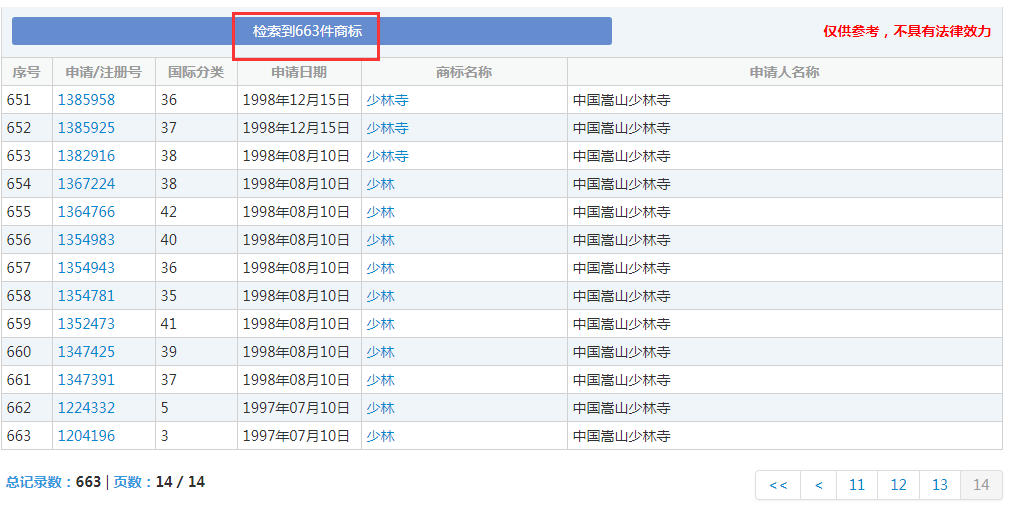This screenshot has height=512, width=1015.
Task: Open 少林 trademark in row 657
Action: pos(380,267)
